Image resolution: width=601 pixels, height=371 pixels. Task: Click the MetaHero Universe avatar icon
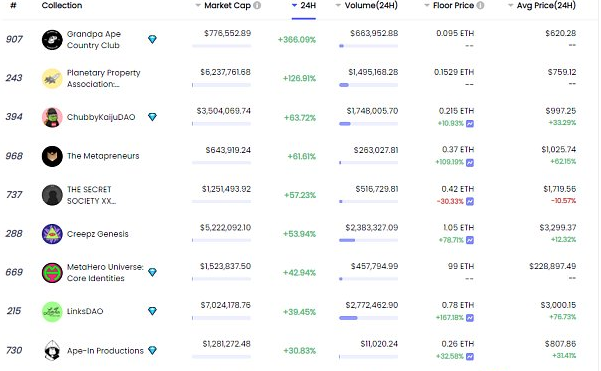pyautogui.click(x=52, y=273)
